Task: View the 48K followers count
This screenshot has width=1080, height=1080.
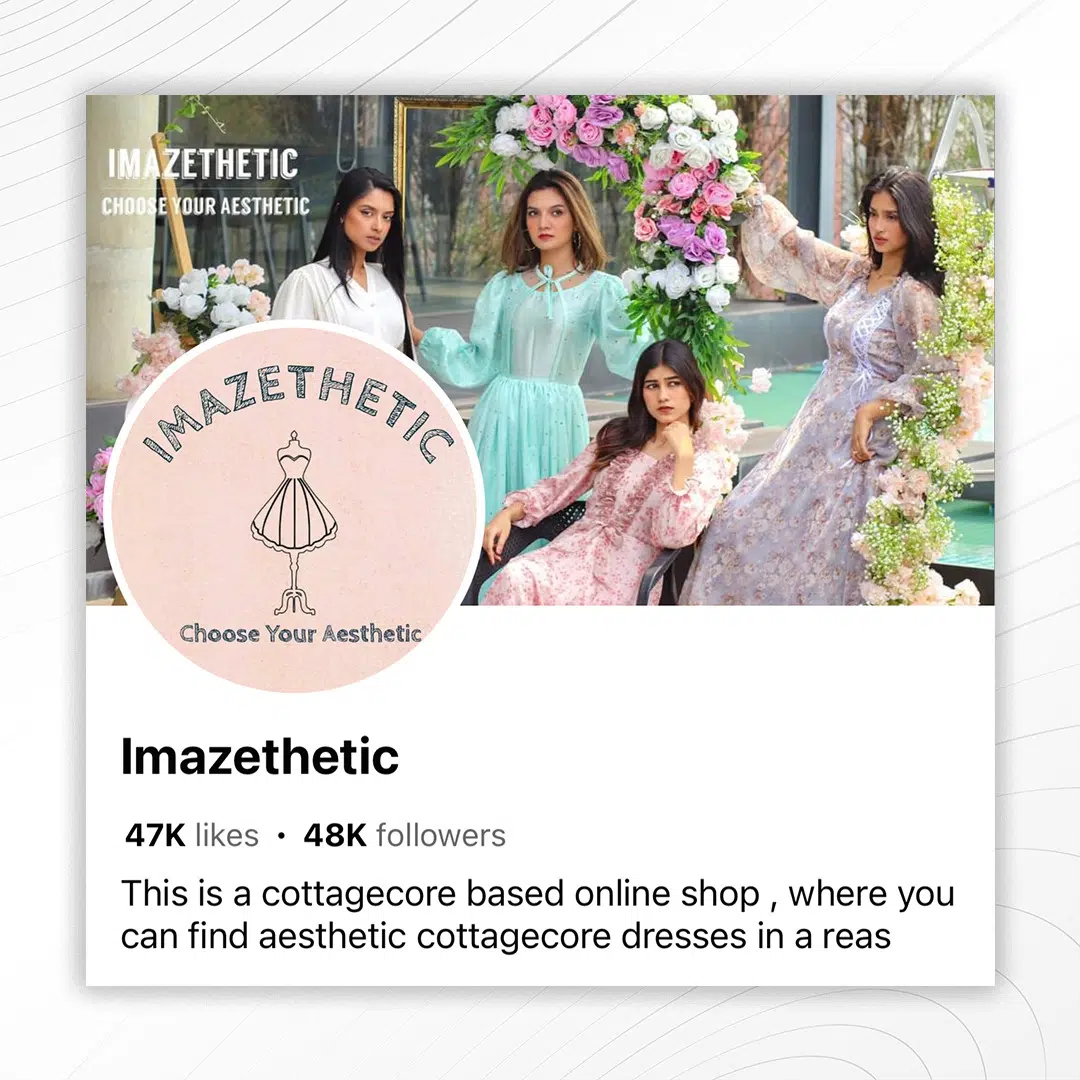Action: pyautogui.click(x=404, y=835)
